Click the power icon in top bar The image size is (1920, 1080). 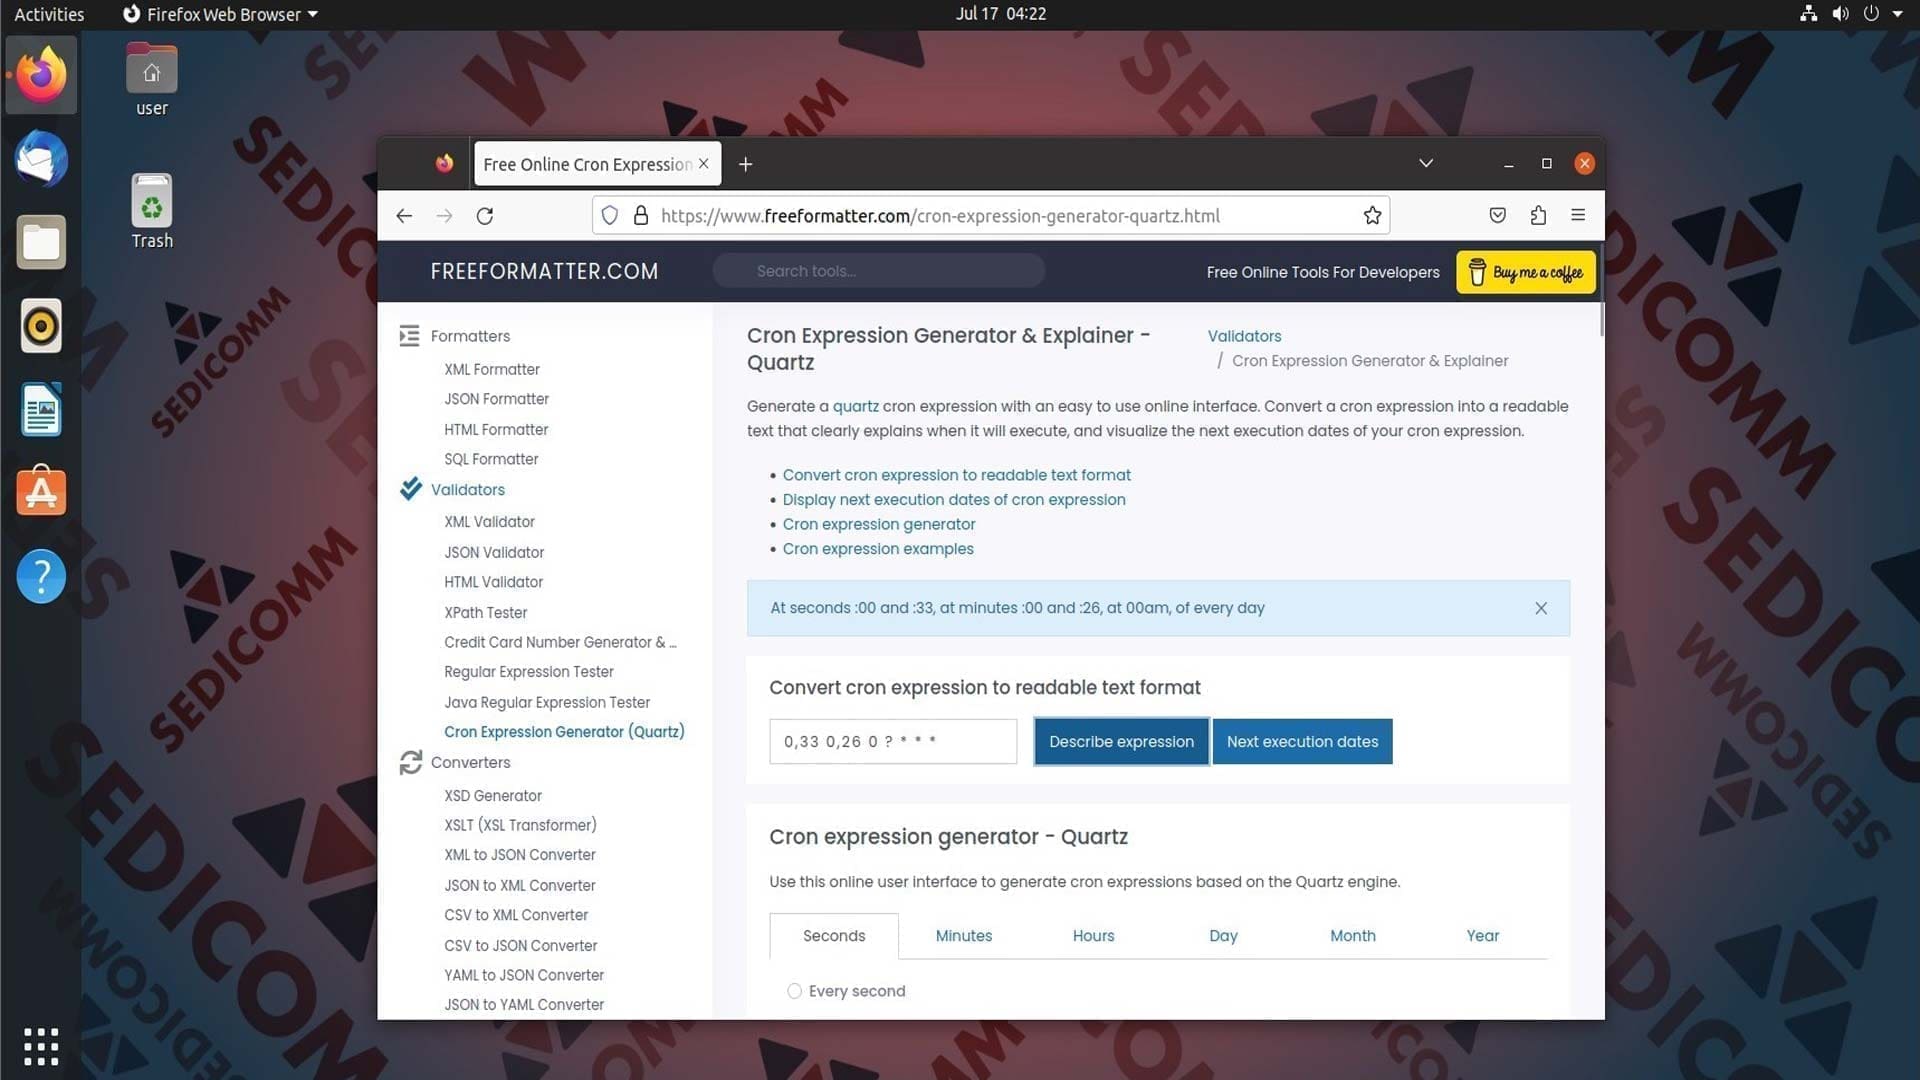(x=1871, y=14)
